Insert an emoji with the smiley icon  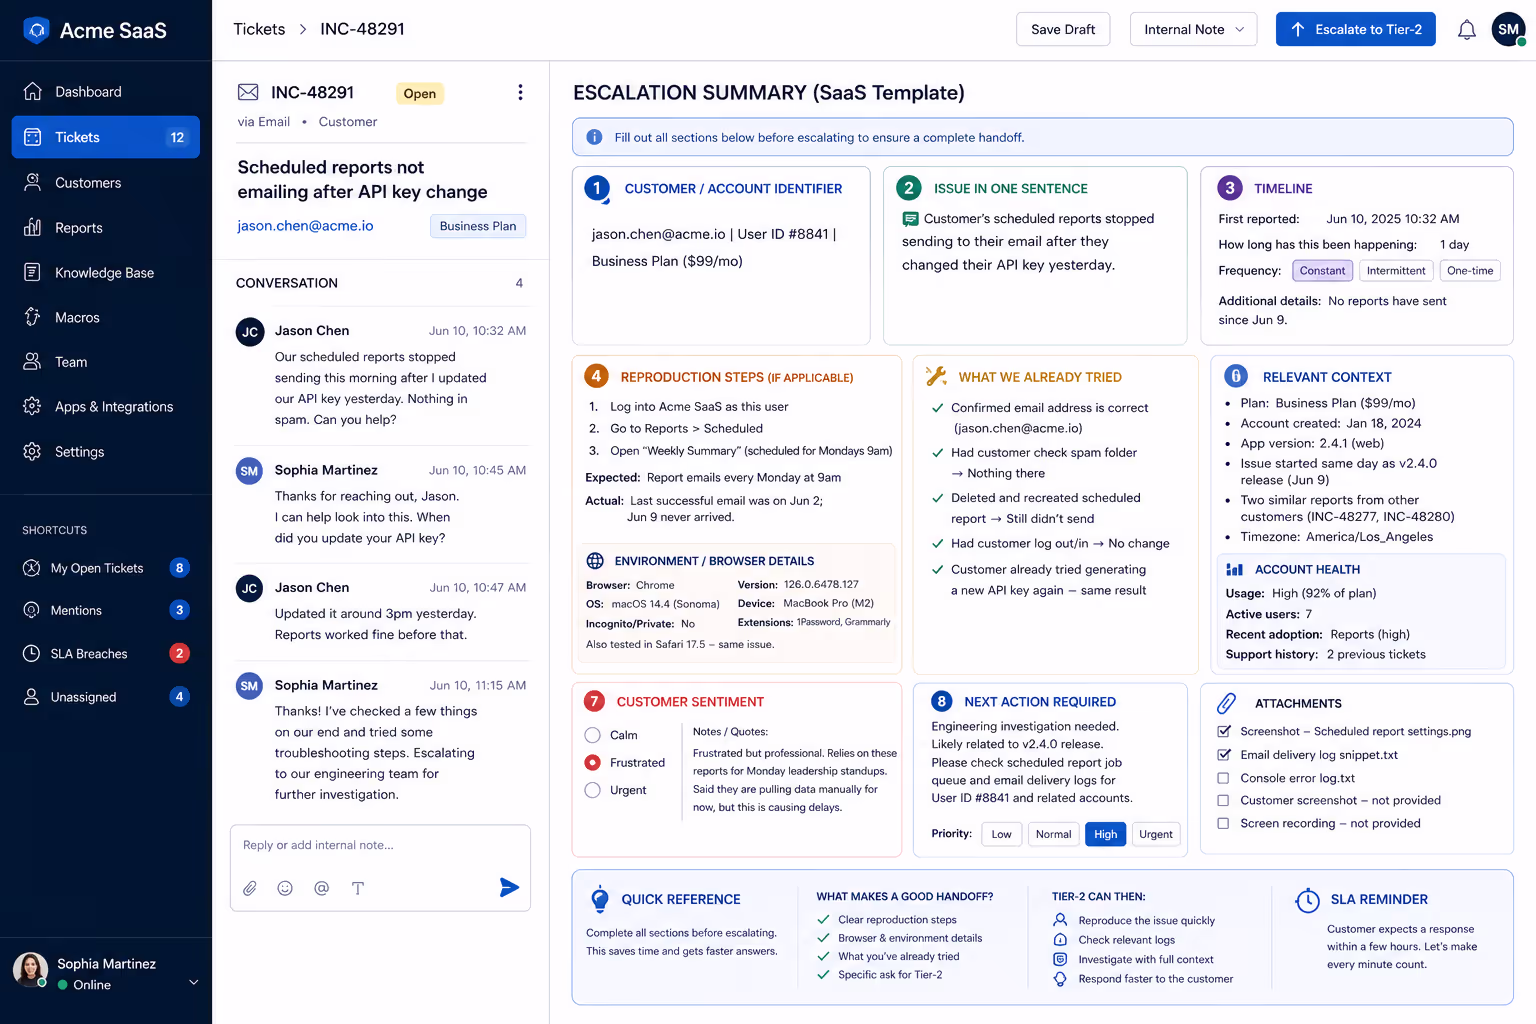285,888
